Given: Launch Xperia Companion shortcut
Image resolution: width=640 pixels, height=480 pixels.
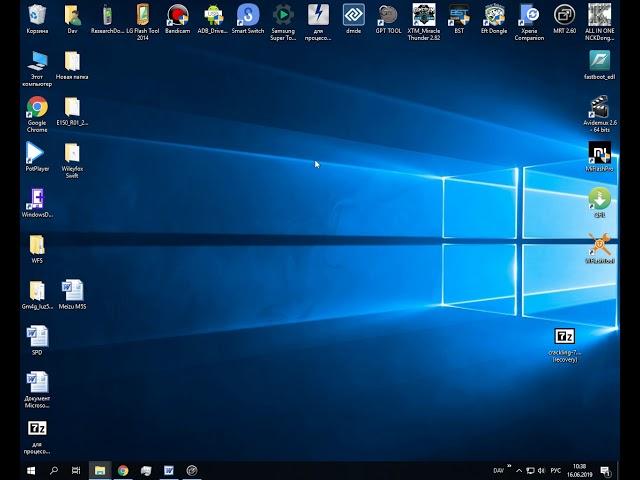Looking at the screenshot, I should (529, 22).
